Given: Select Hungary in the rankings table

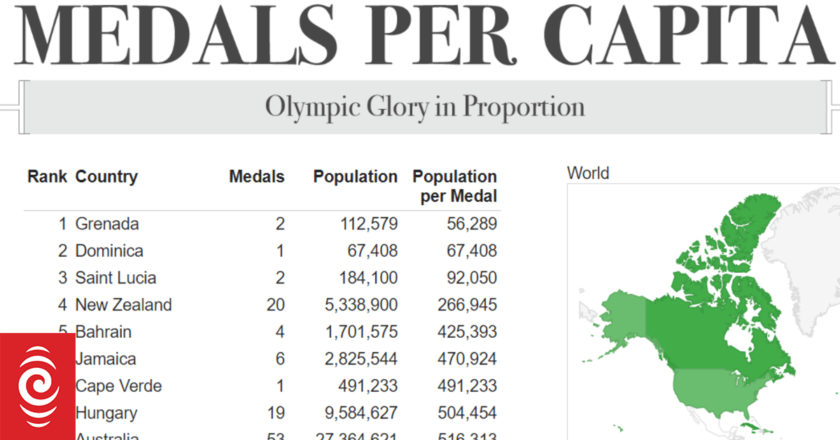Looking at the screenshot, I should coord(106,413).
